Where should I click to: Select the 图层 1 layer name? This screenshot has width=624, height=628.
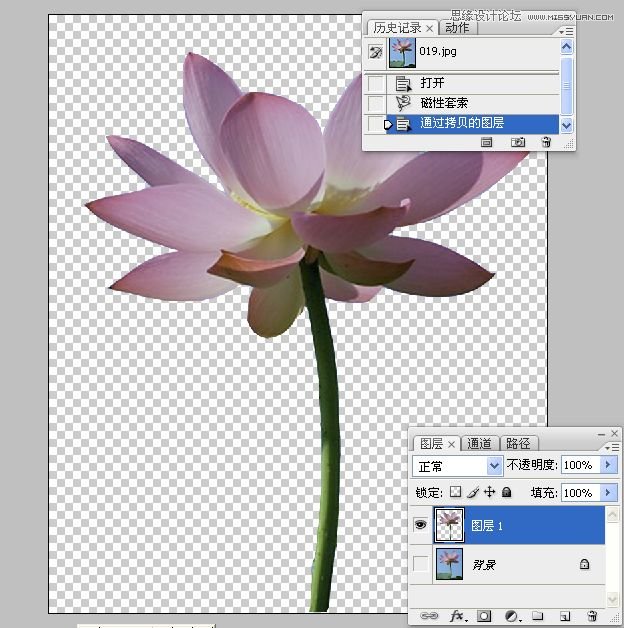pos(487,526)
